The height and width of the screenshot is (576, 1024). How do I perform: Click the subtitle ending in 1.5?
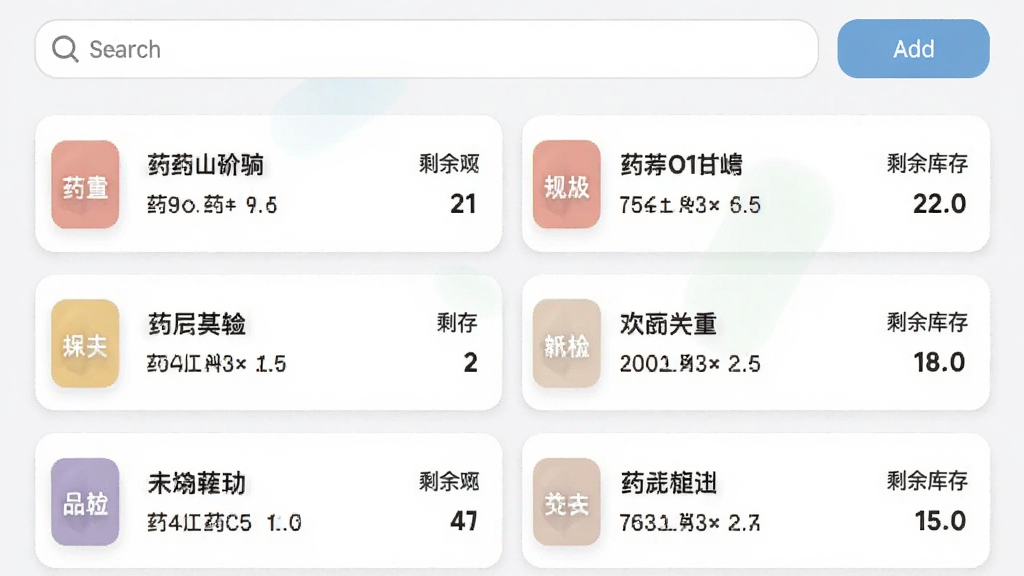tap(217, 364)
